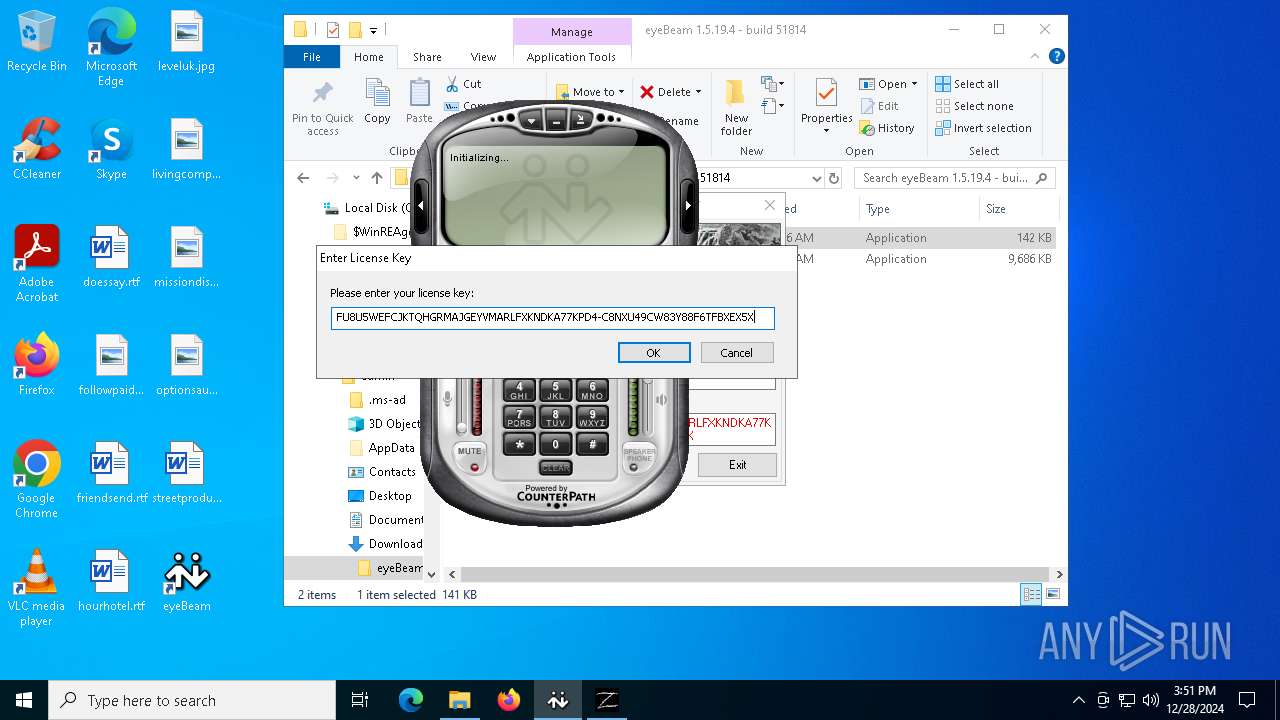Open the eyeBeam desktop shortcut

click(x=187, y=582)
